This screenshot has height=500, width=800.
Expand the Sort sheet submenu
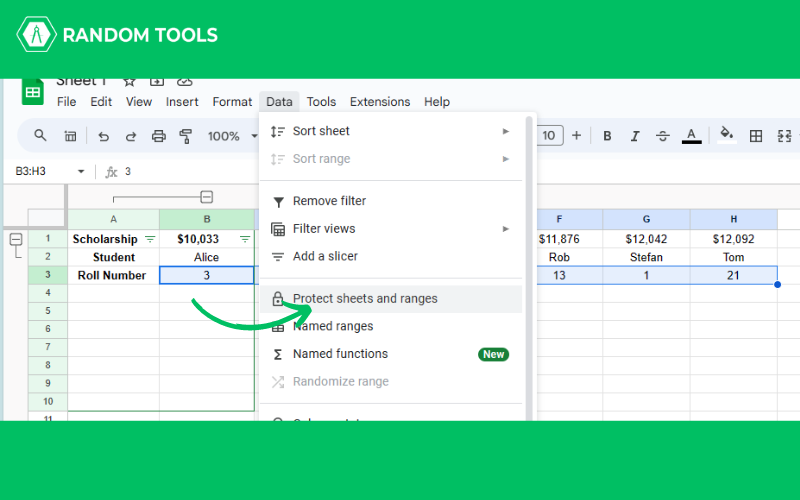point(391,131)
